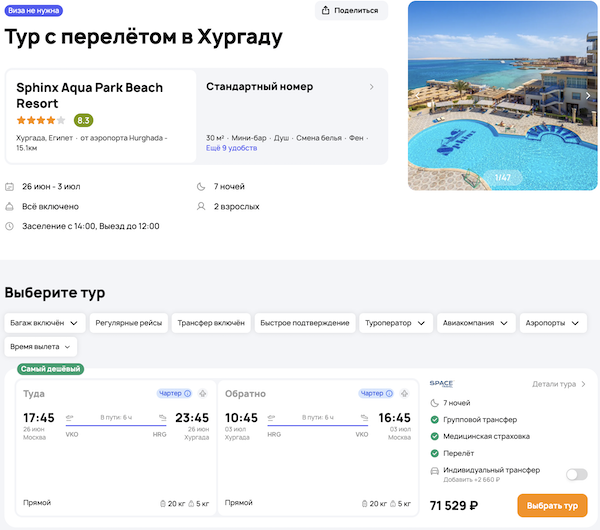
Task: Click the Space tour operator logo
Action: (441, 383)
